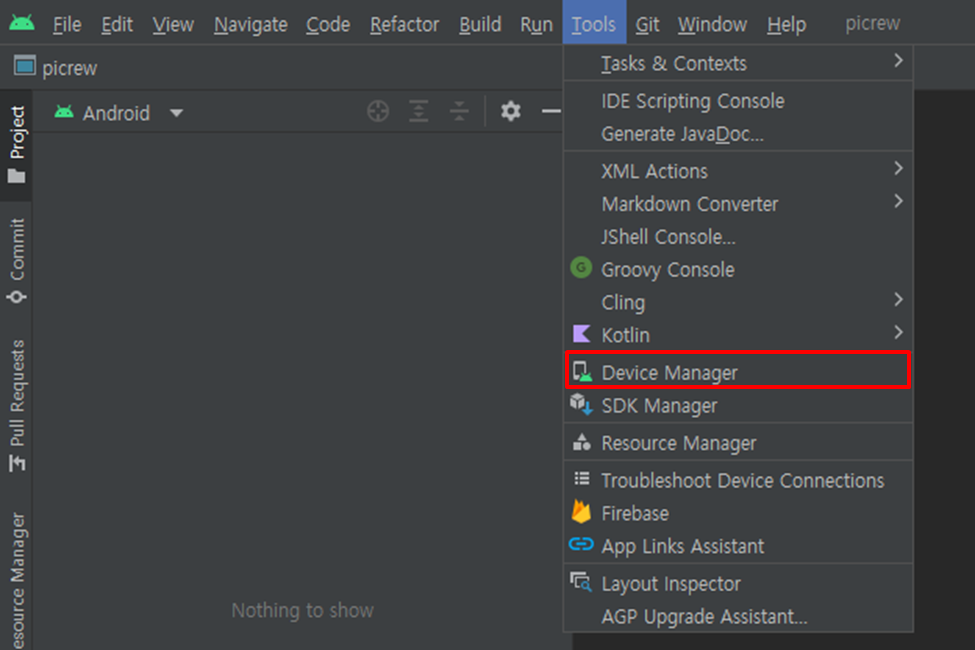Click the Resource Manager shapes icon
Image resolution: width=975 pixels, height=650 pixels.
pyautogui.click(x=581, y=442)
